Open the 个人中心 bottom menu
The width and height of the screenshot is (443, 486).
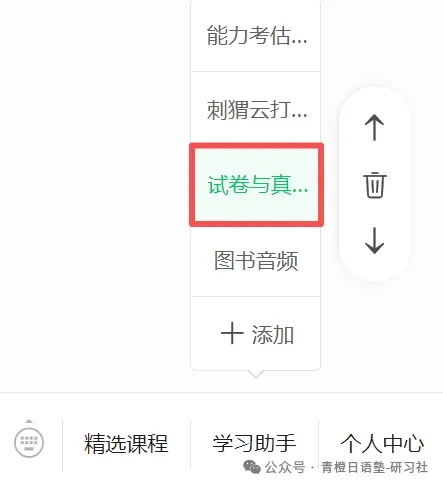382,444
